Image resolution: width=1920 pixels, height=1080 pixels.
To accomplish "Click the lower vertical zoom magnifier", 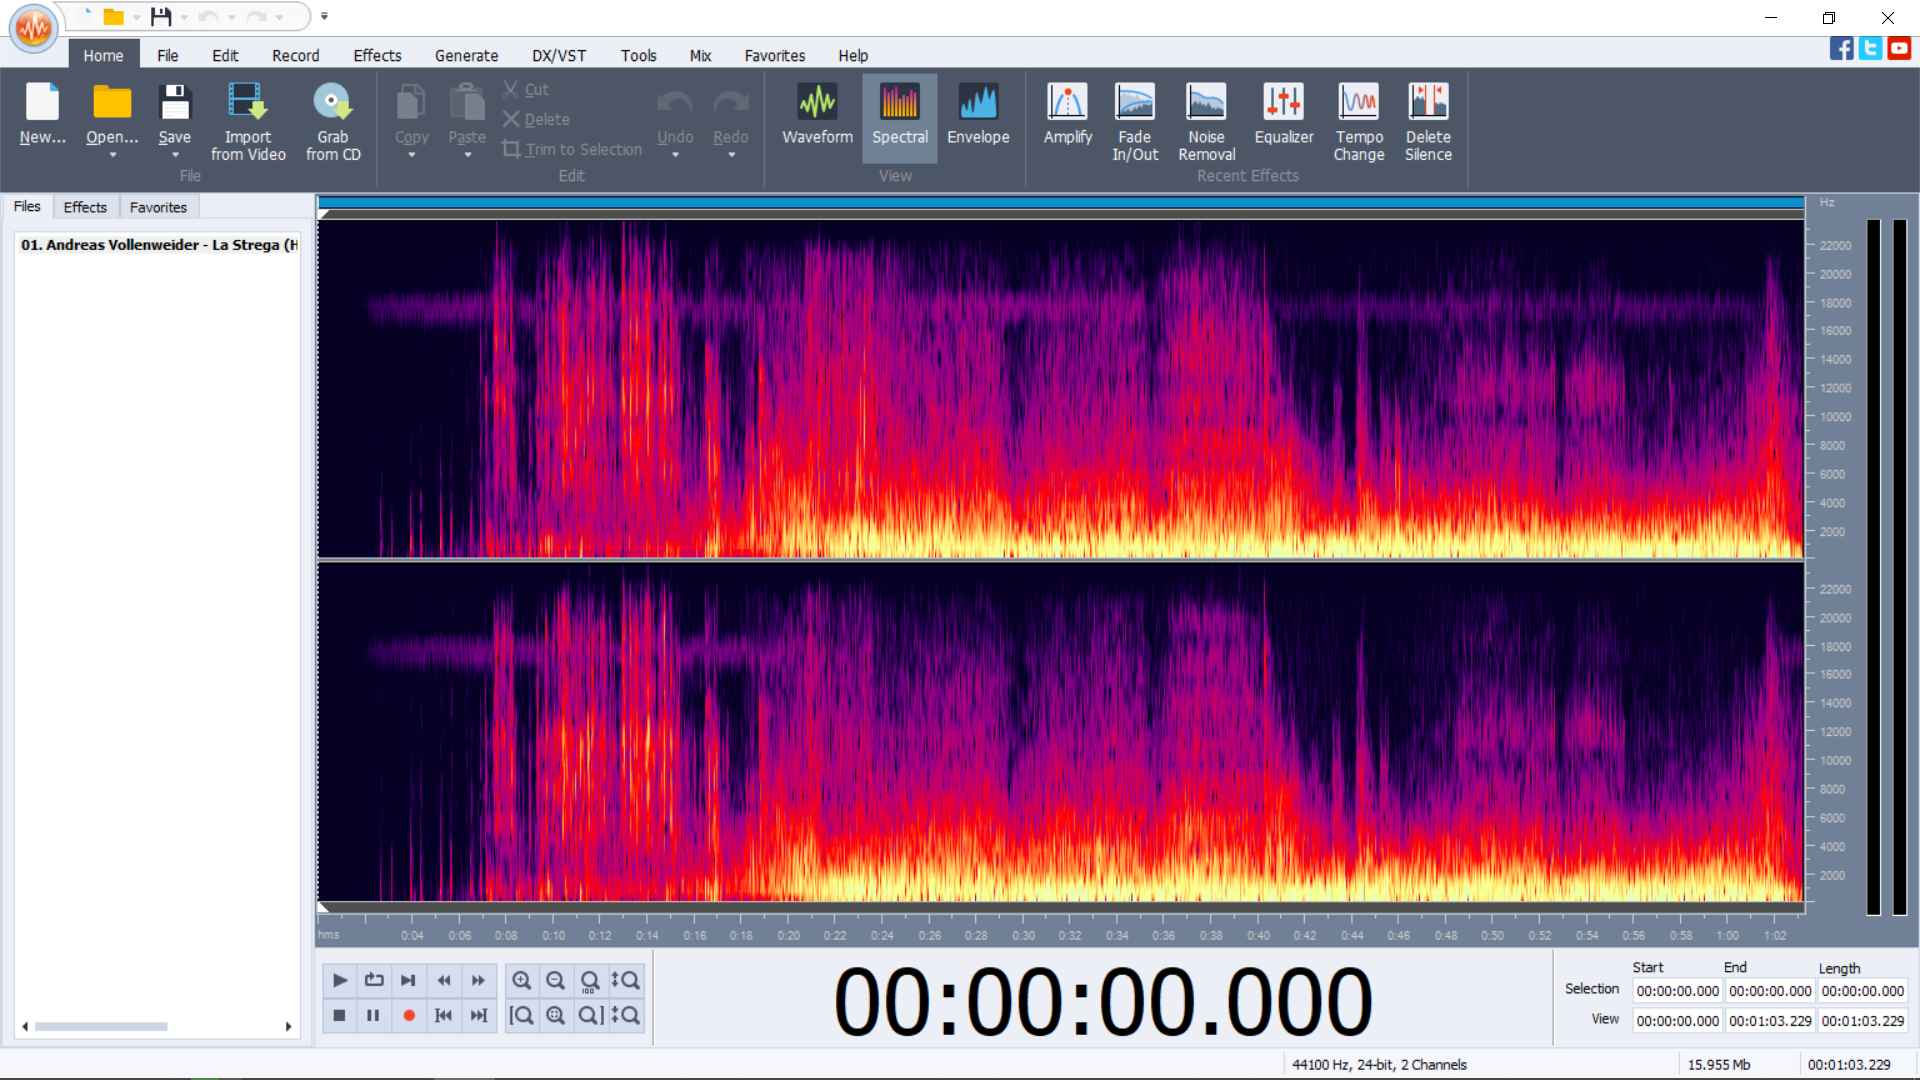I will tap(625, 1015).
